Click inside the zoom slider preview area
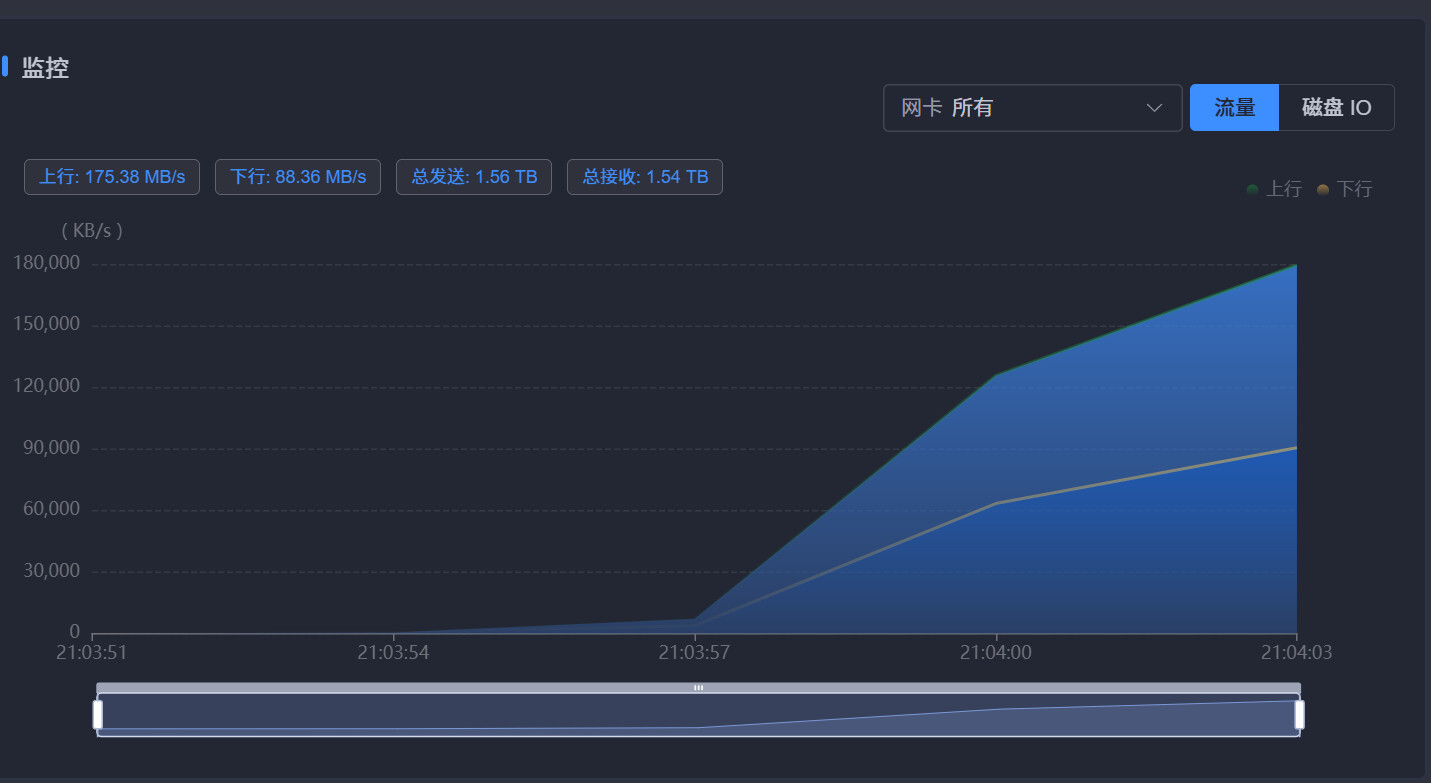Screen dimensions: 1431x783 pyautogui.click(x=500, y=715)
